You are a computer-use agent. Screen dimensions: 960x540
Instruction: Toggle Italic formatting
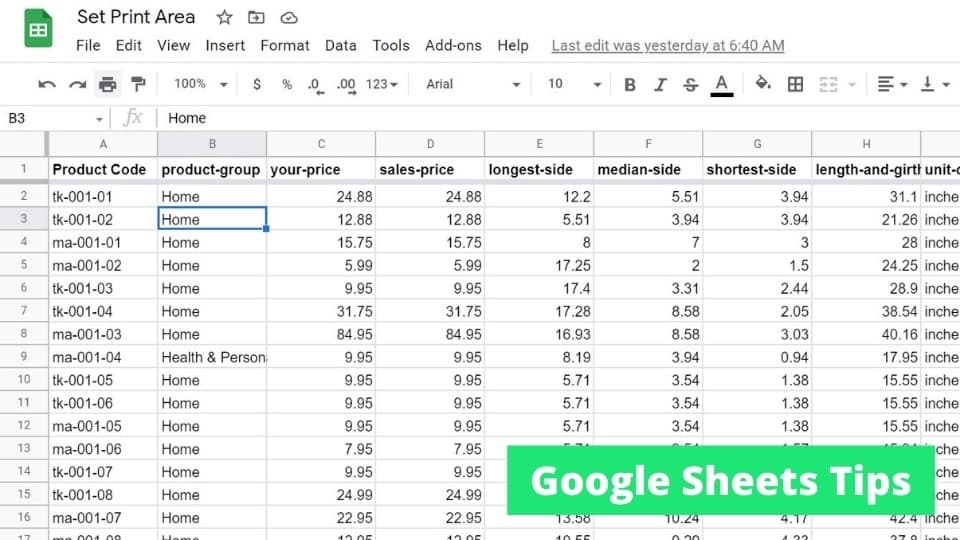tap(660, 84)
